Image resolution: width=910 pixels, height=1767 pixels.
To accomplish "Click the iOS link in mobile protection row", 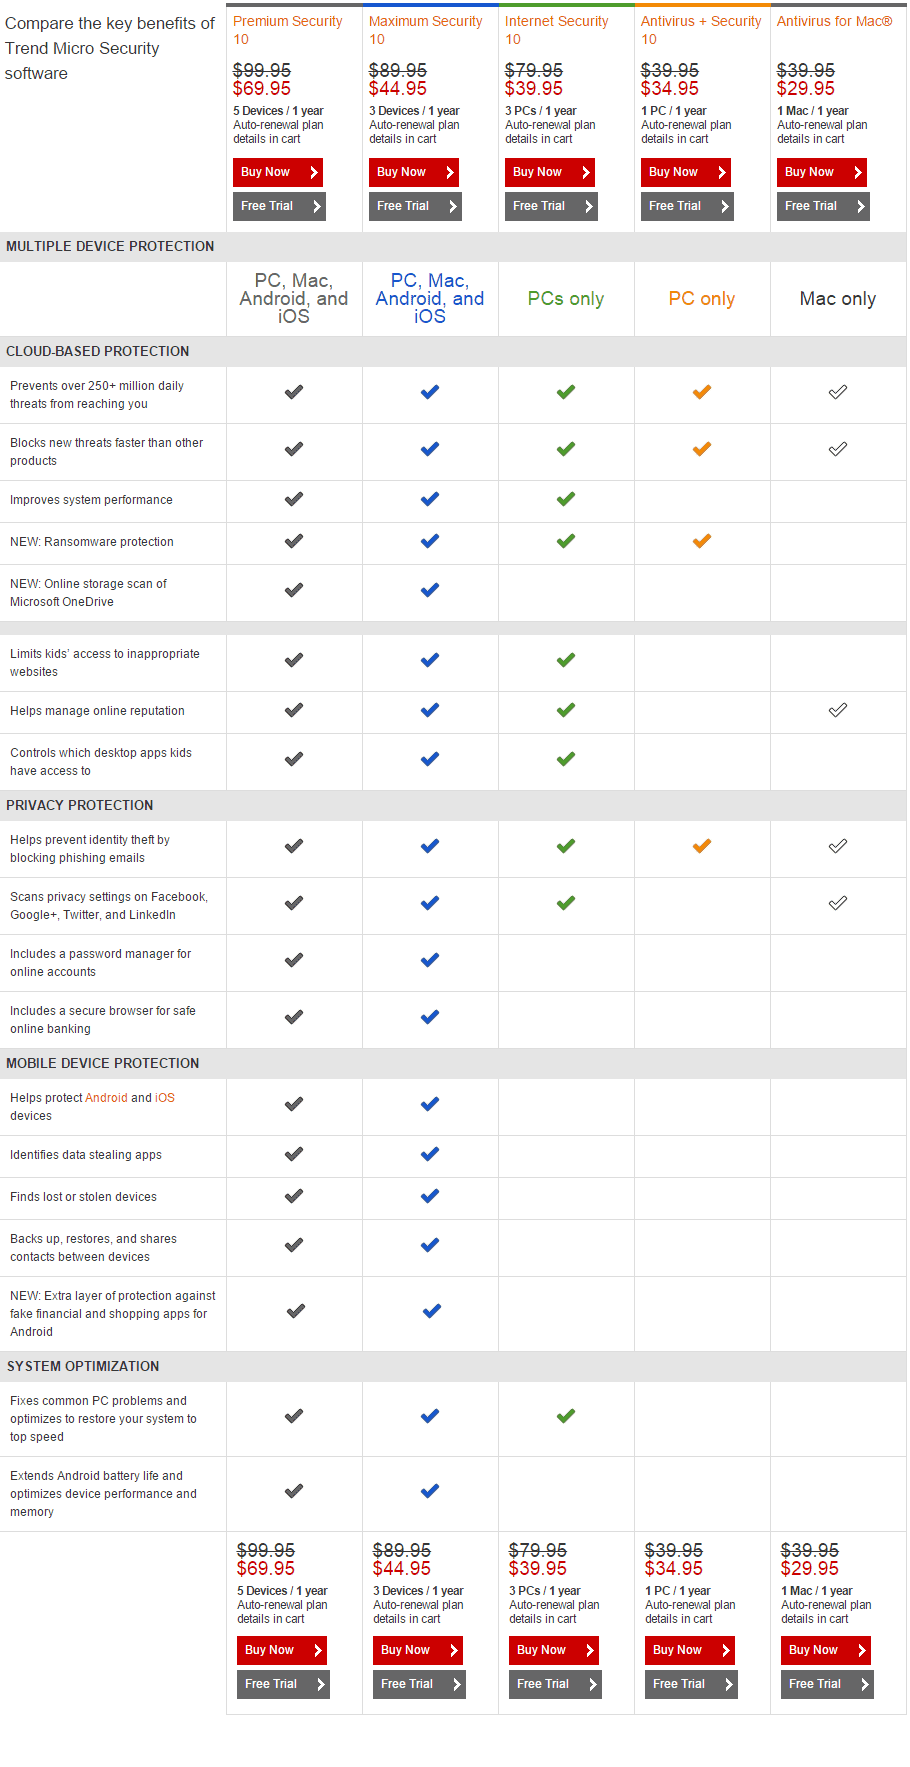I will 165,1098.
